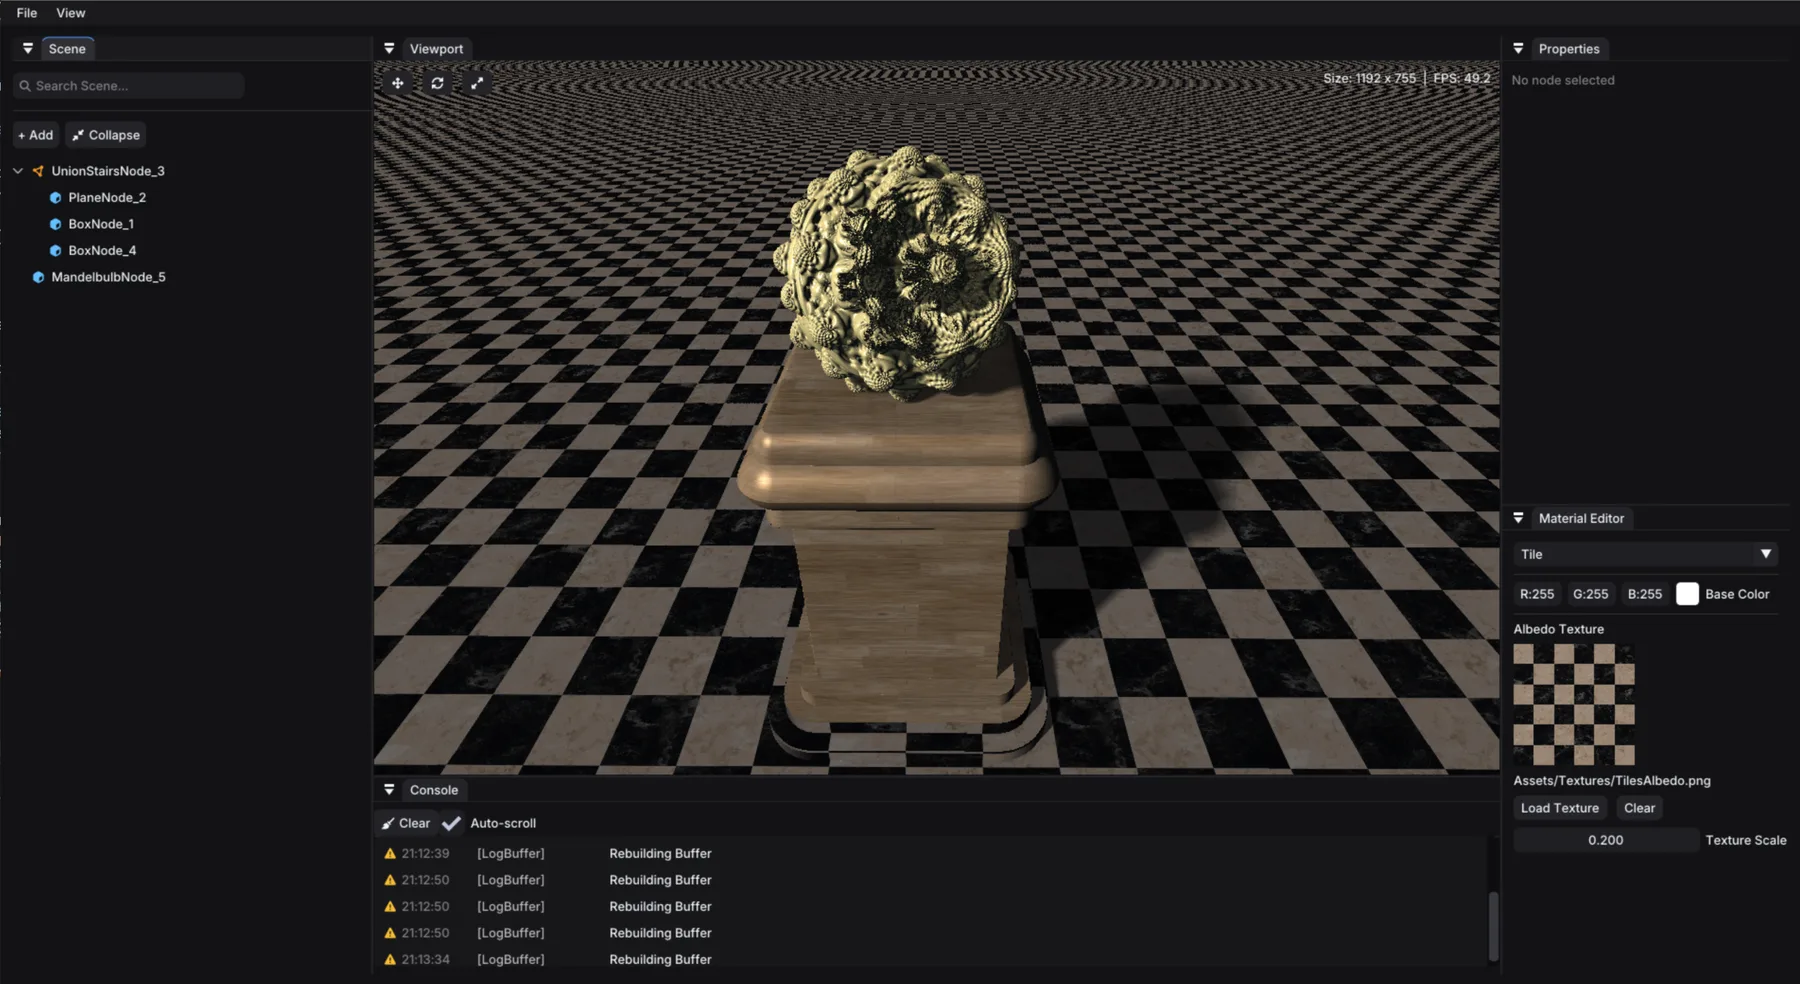The width and height of the screenshot is (1800, 984).
Task: Select the Scene tab
Action: 67,48
